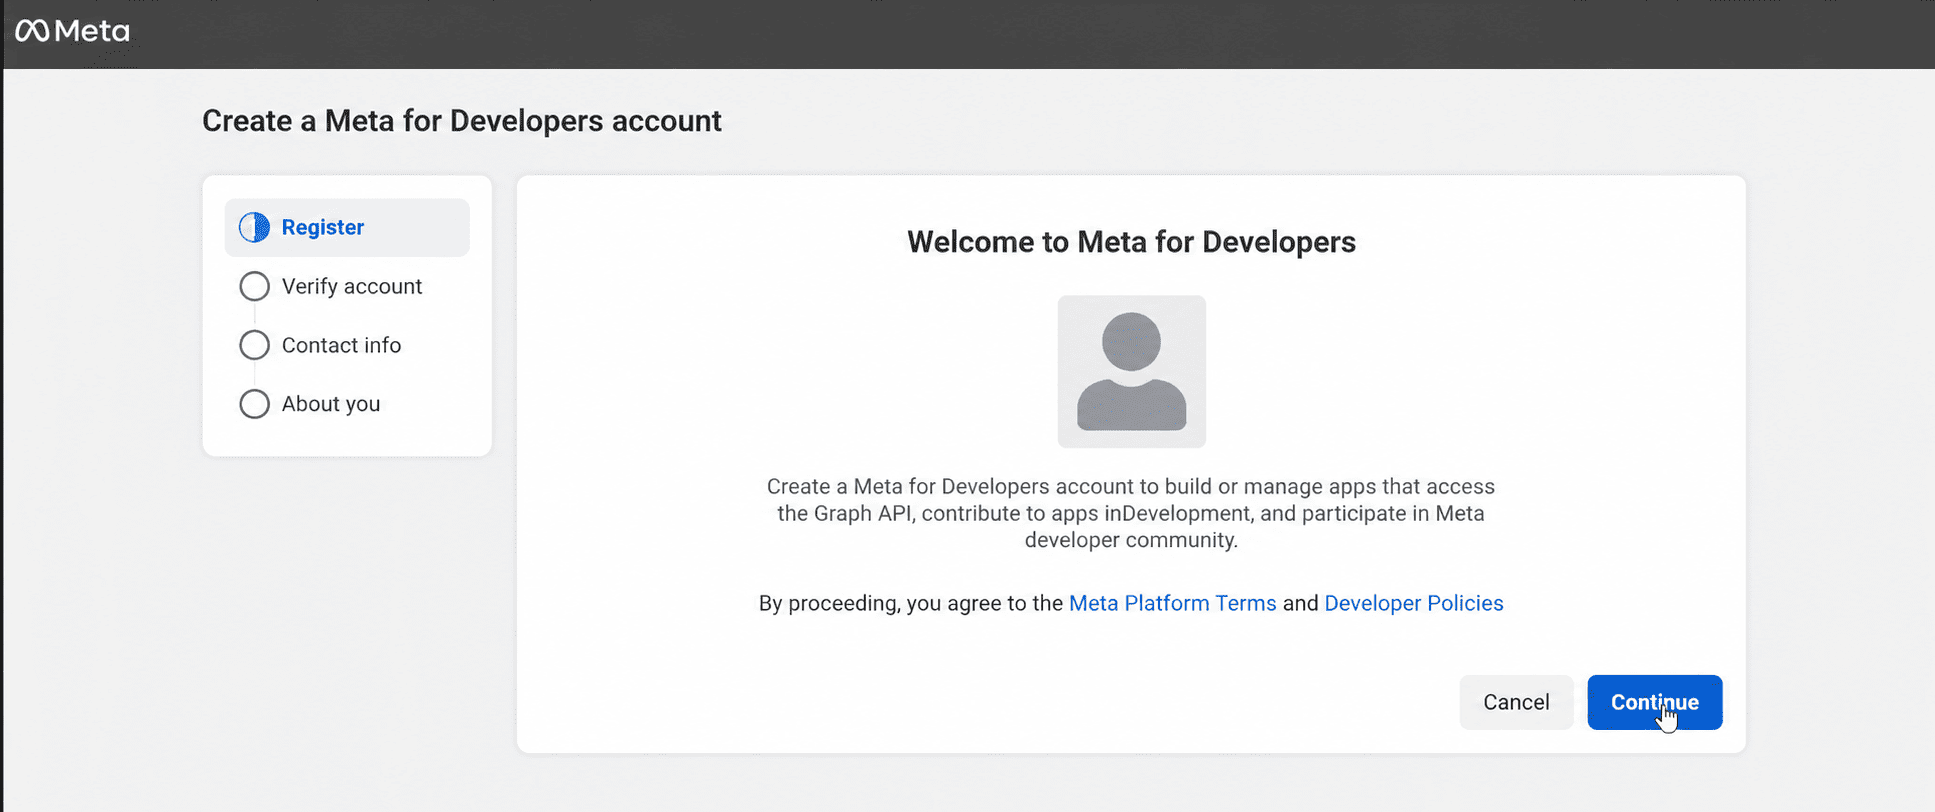Click the empty circle beside Contact info
Screen dimensions: 1935x812
[x=254, y=345]
